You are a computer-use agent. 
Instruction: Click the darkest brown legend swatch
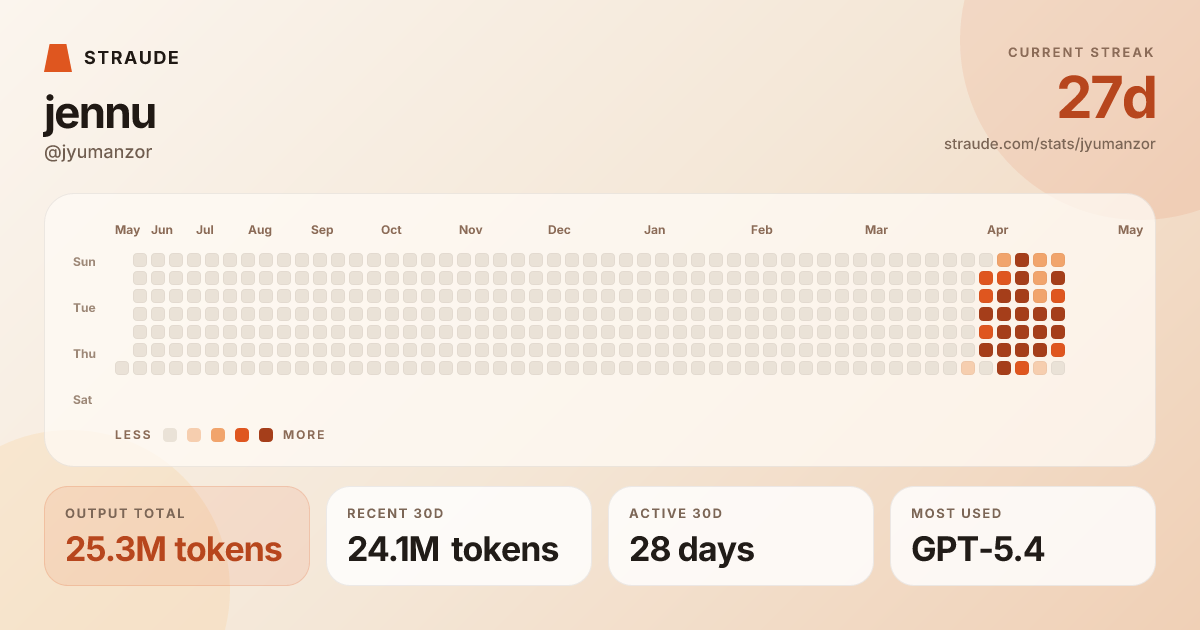click(x=266, y=435)
